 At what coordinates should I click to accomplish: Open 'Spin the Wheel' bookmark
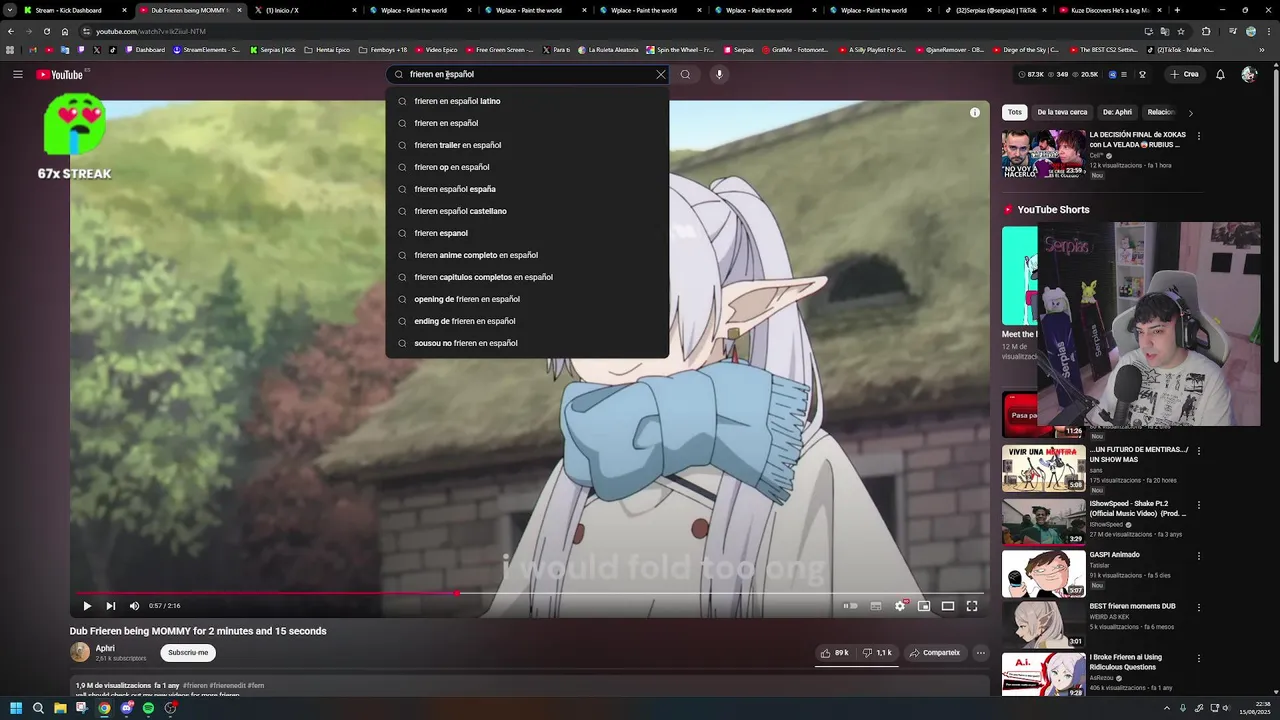[680, 49]
